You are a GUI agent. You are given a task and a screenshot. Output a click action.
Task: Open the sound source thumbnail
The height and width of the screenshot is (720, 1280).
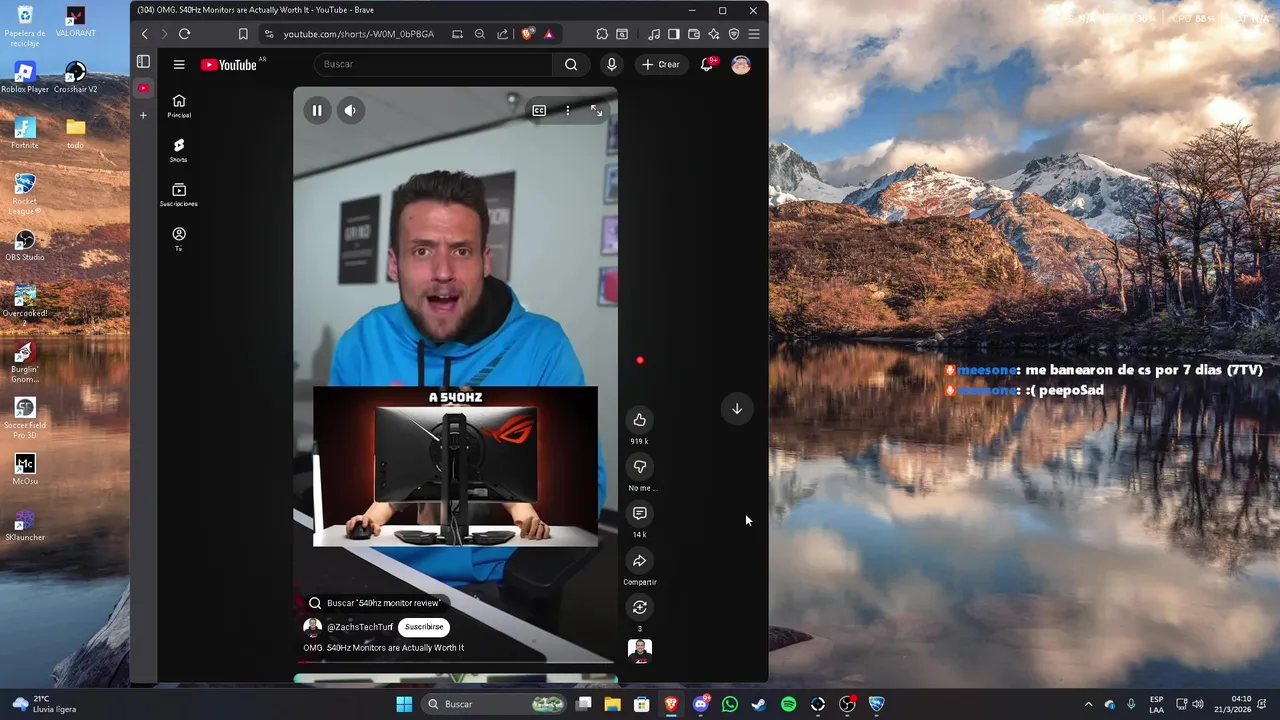[x=640, y=651]
